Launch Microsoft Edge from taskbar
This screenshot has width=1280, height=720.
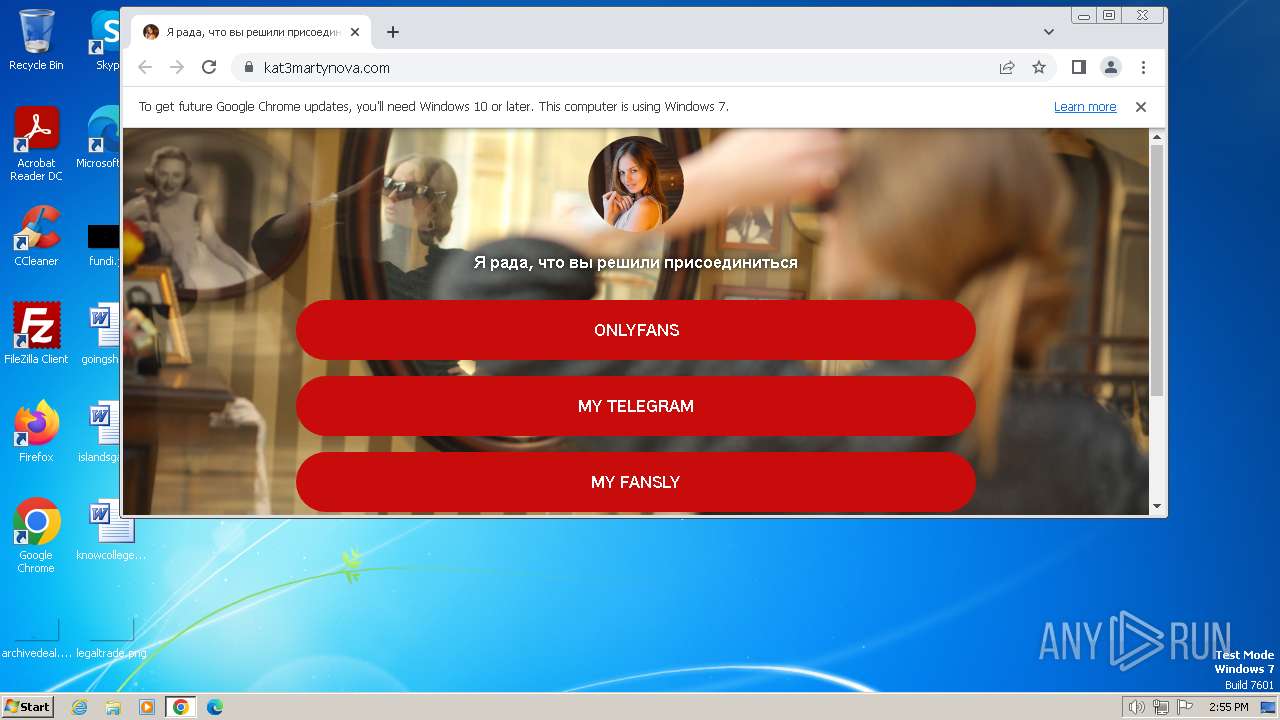pos(215,707)
